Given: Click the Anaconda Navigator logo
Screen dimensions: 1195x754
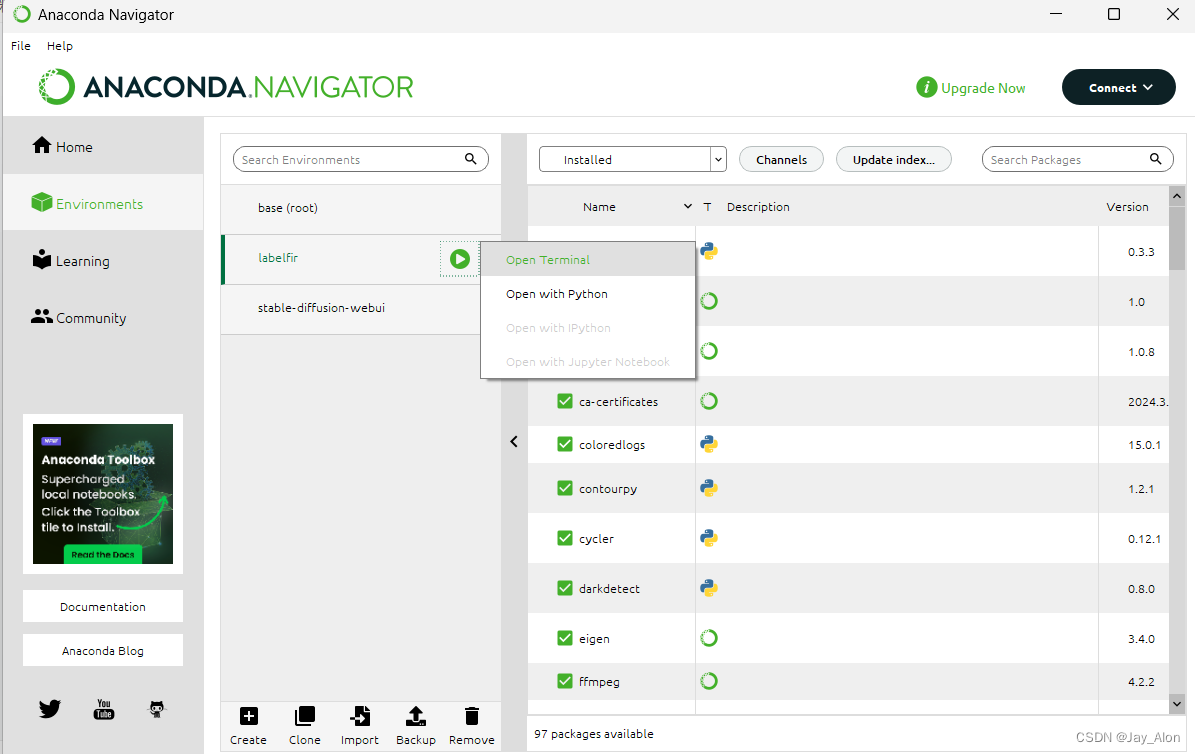Looking at the screenshot, I should click(226, 87).
